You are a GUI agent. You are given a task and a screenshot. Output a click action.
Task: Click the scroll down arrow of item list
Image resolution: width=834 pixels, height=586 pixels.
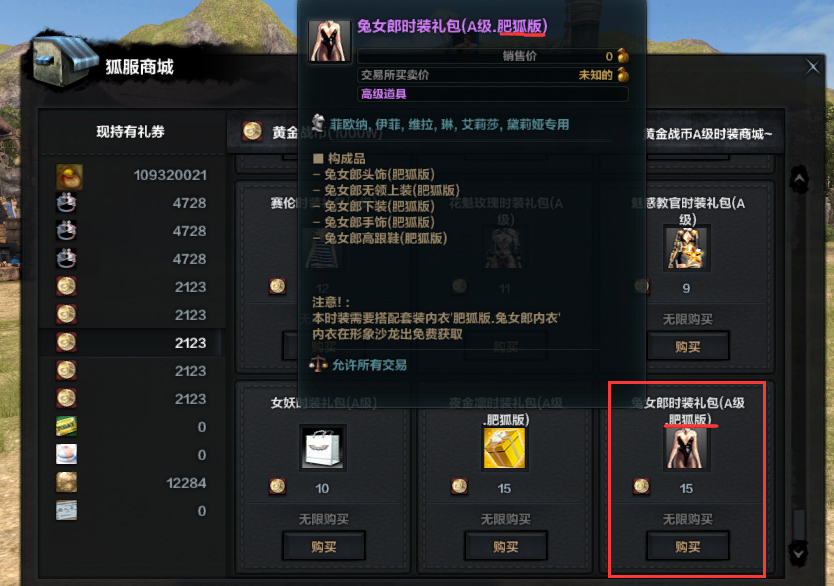click(799, 553)
